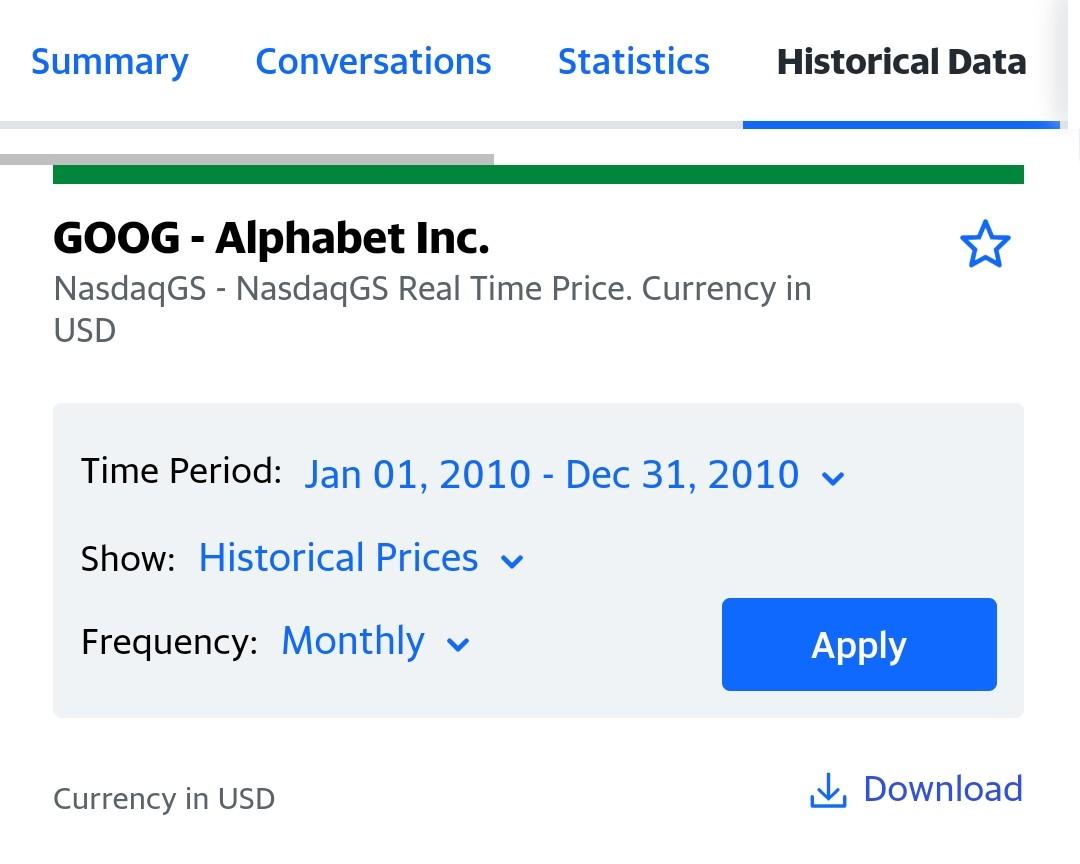Click the gray horizontal scrollbar below tabs

point(247,159)
